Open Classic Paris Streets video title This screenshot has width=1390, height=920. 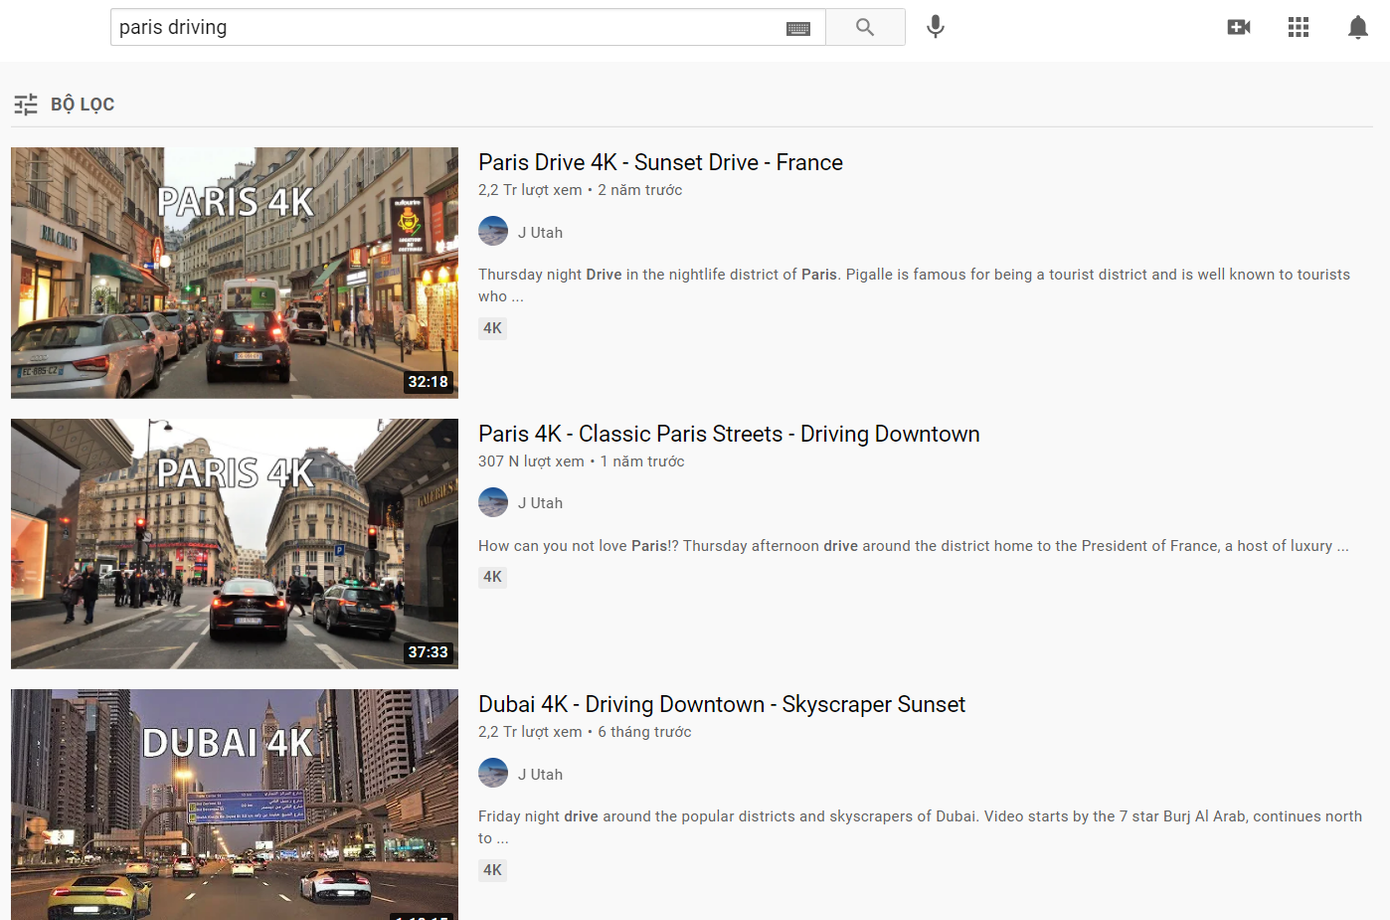(x=728, y=434)
